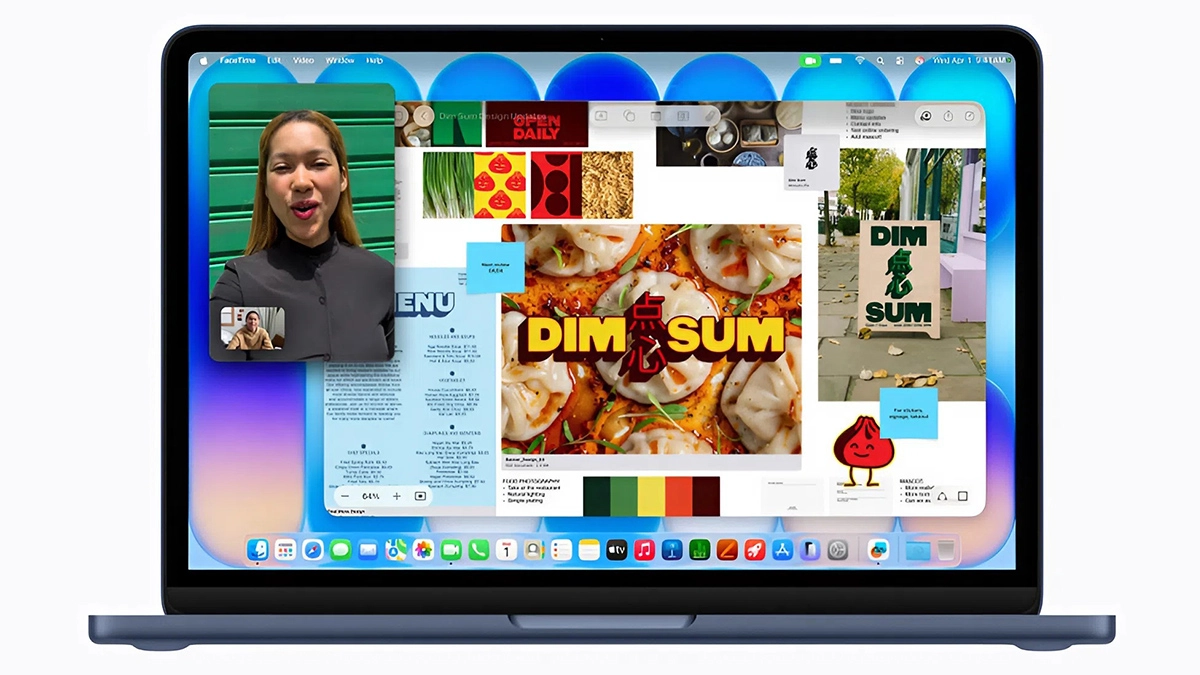Viewport: 1200px width, 675px height.
Task: Click the Freeform icon in the Dock
Action: (878, 549)
